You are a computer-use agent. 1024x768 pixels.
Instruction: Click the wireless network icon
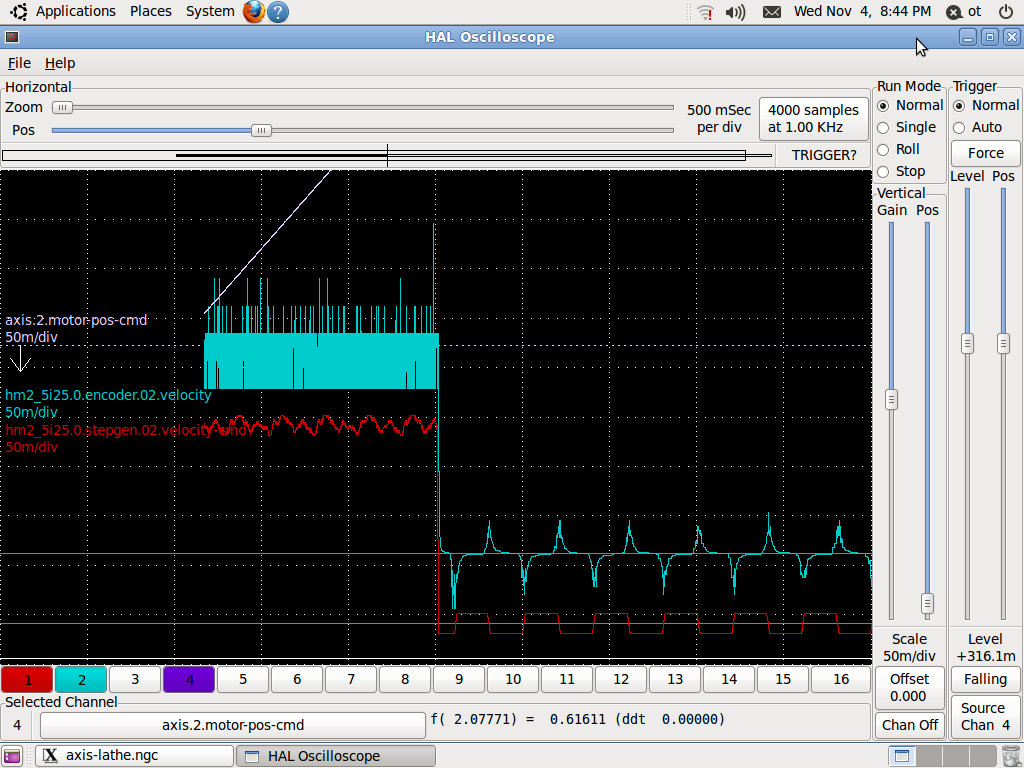tap(705, 12)
